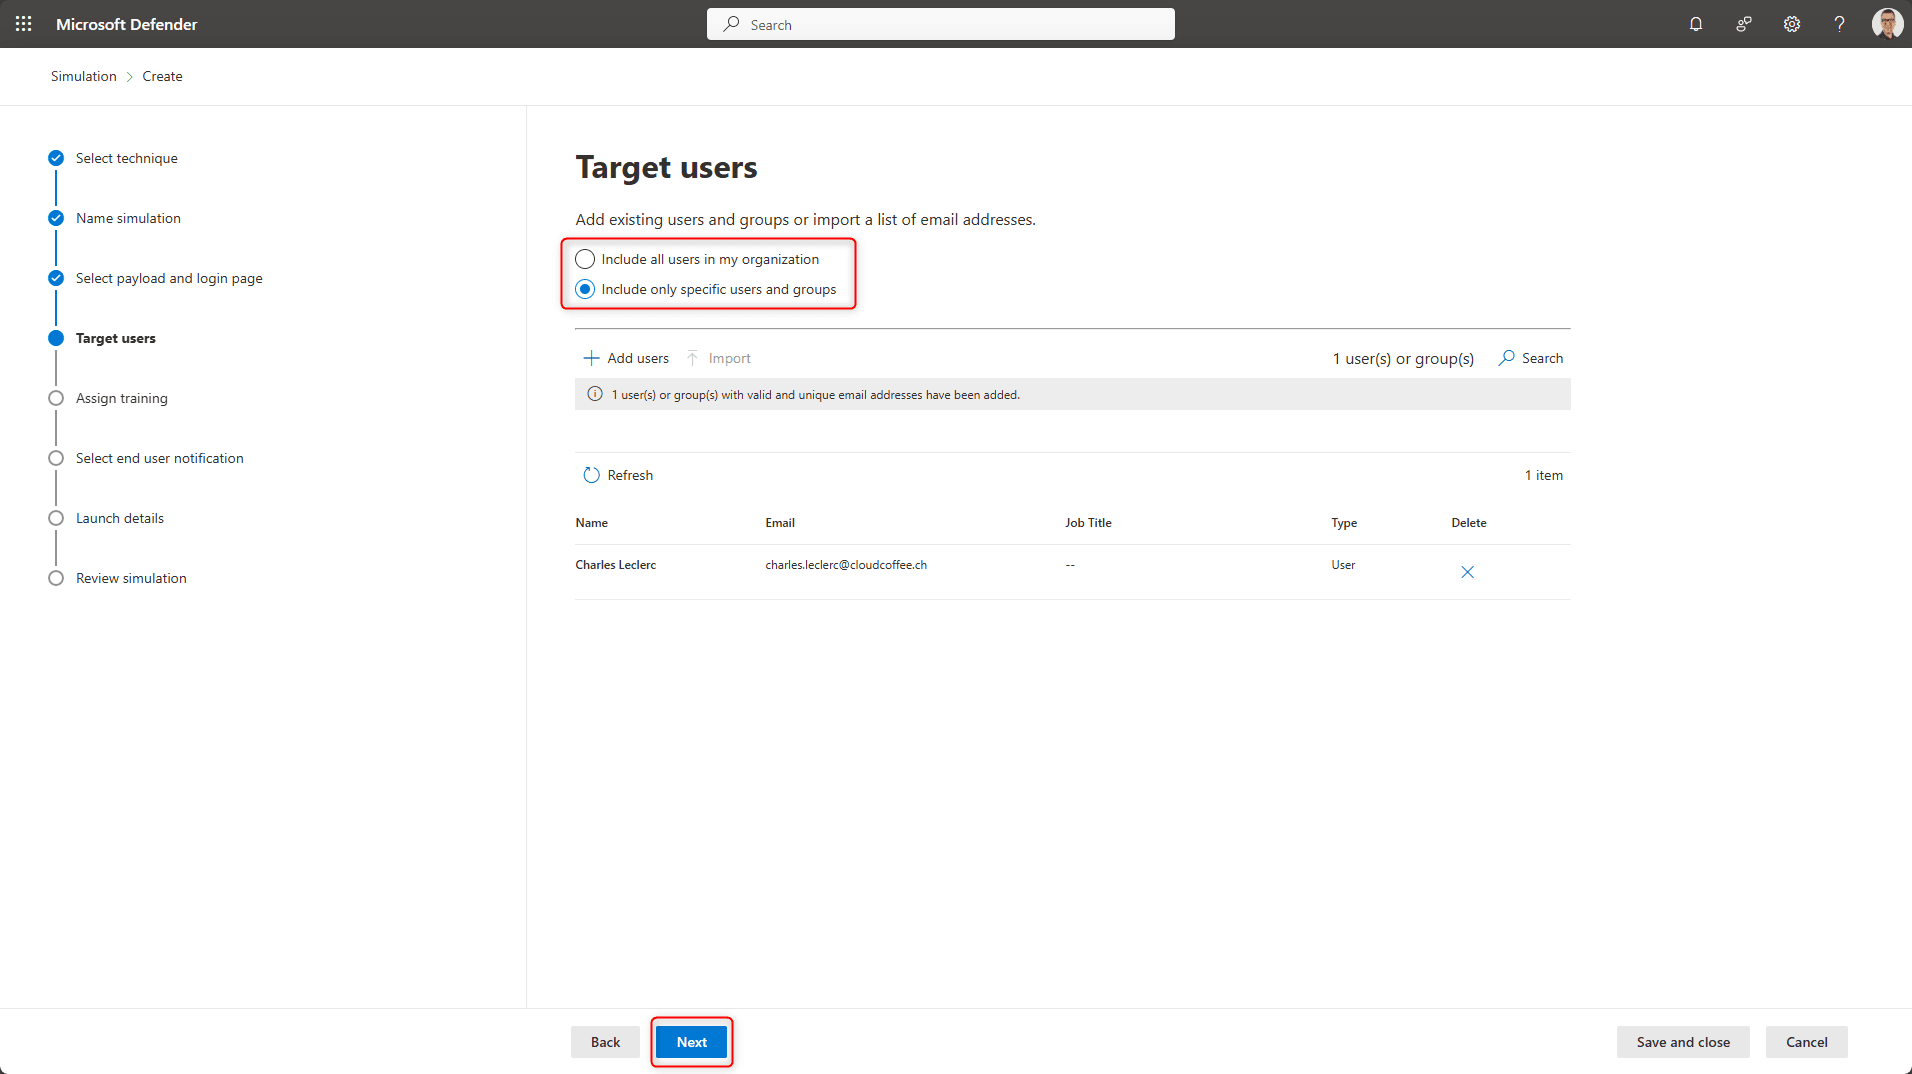The width and height of the screenshot is (1912, 1074).
Task: Open Defender settings via gear icon
Action: click(x=1791, y=23)
